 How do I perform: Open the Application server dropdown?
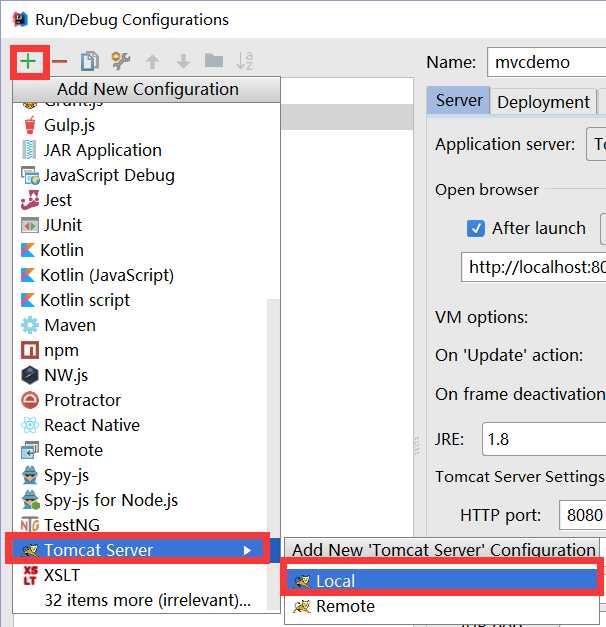596,144
